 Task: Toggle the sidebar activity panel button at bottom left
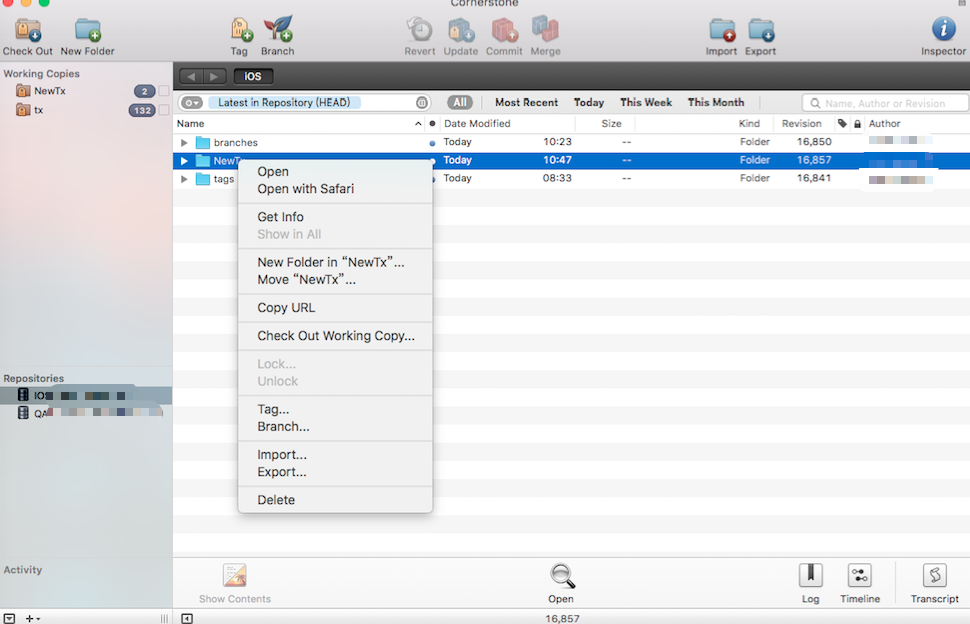coord(9,618)
